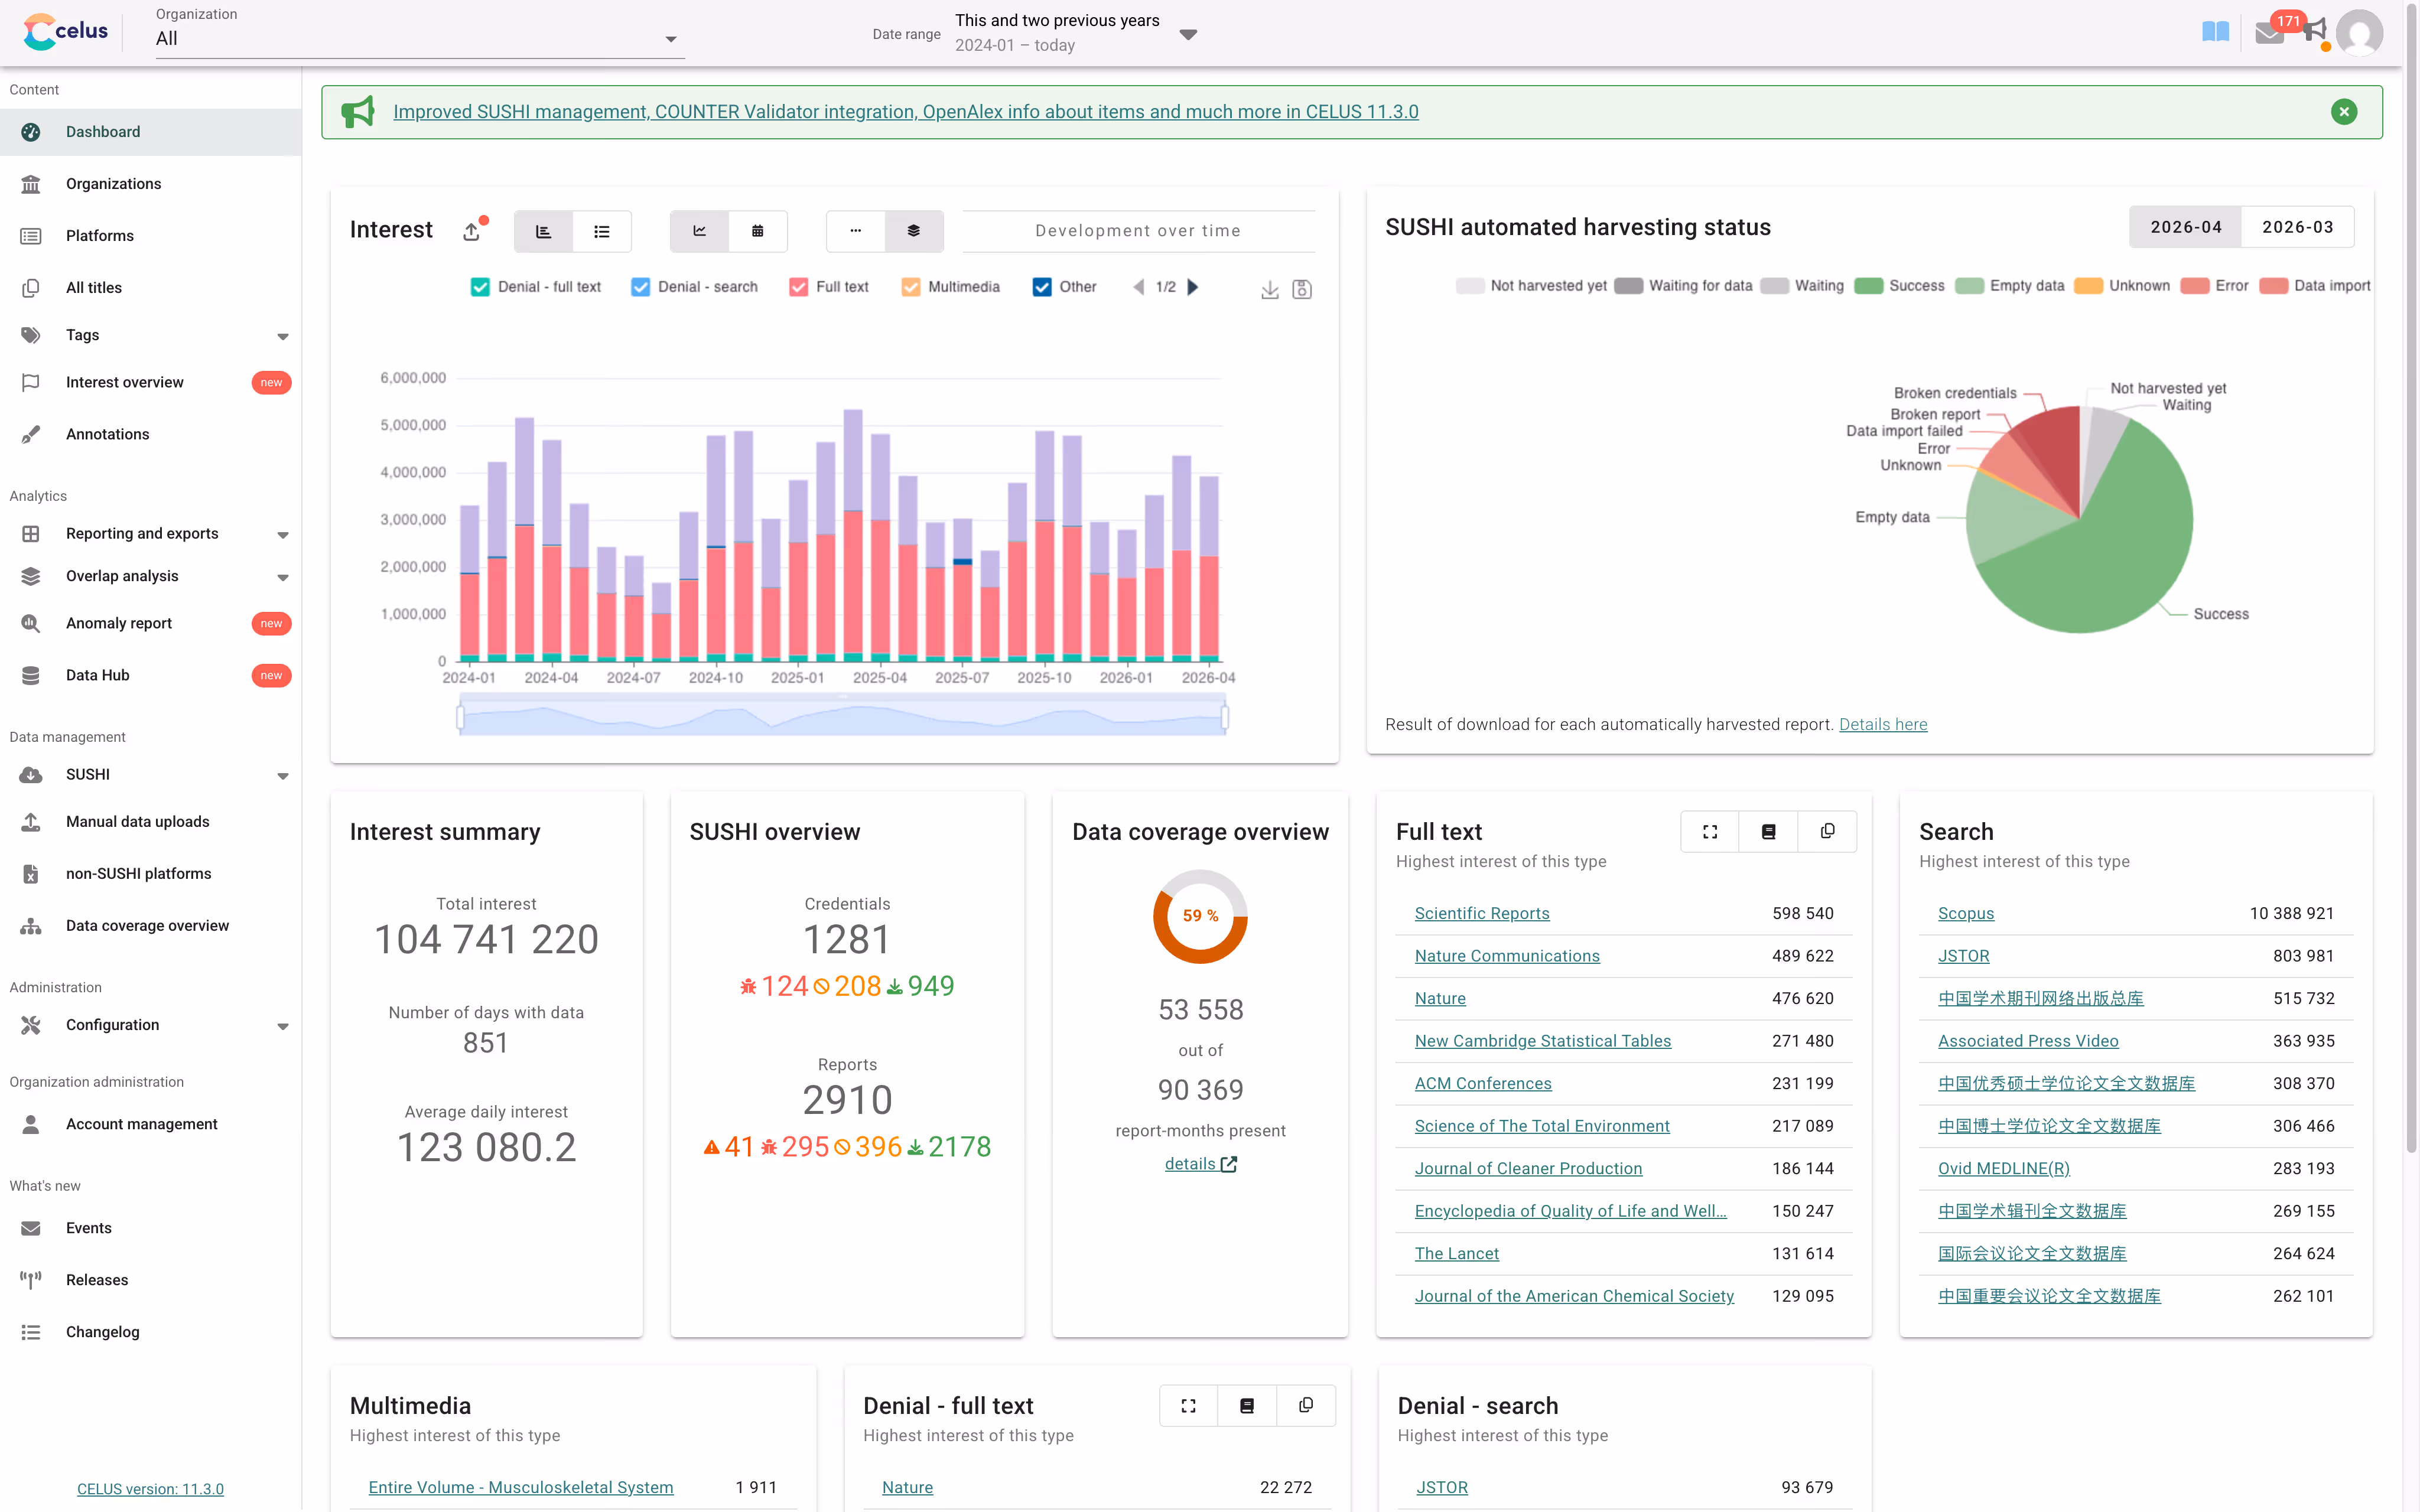Toggle the Other legend checkbox
The width and height of the screenshot is (2420, 1512).
click(1042, 287)
